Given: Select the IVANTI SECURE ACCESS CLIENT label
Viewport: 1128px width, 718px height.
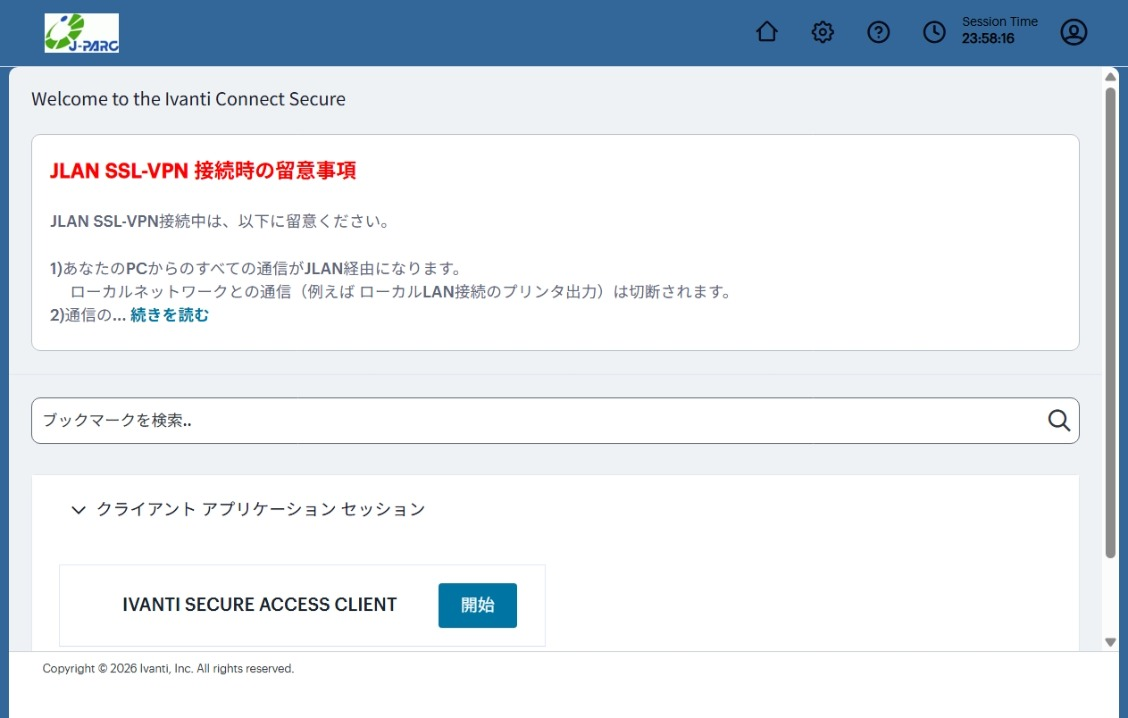Looking at the screenshot, I should pos(259,605).
